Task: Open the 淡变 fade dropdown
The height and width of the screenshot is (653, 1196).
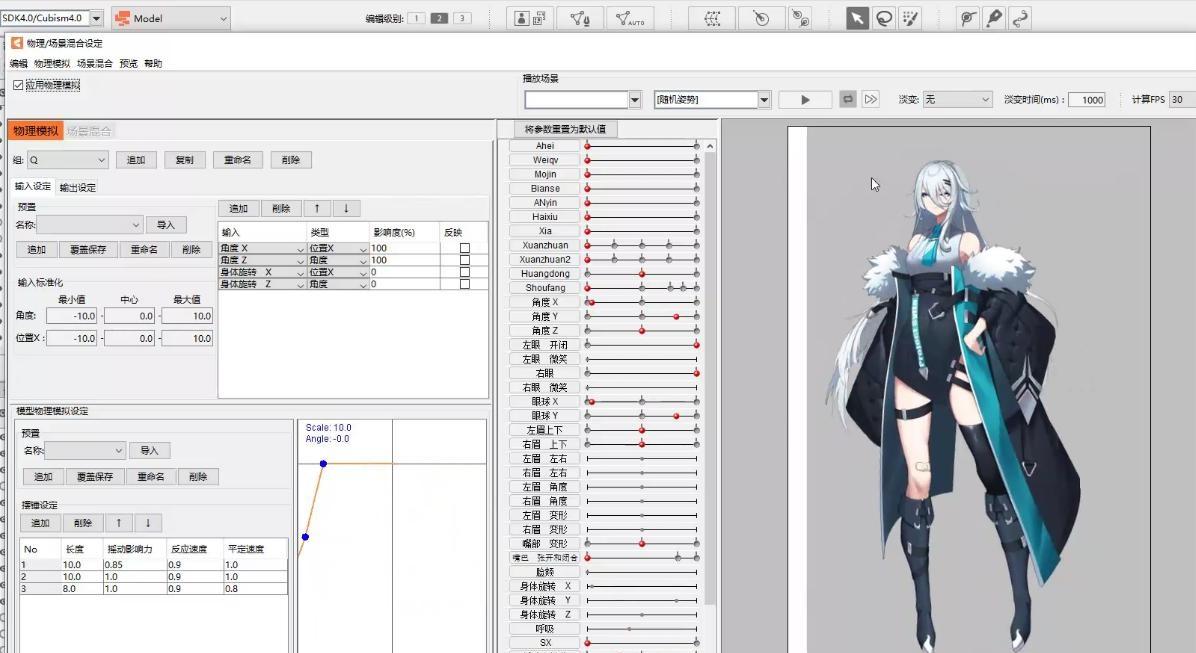Action: (957, 100)
